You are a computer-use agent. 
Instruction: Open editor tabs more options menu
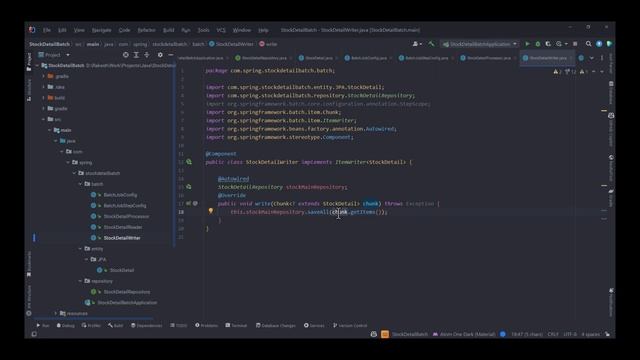[x=602, y=58]
